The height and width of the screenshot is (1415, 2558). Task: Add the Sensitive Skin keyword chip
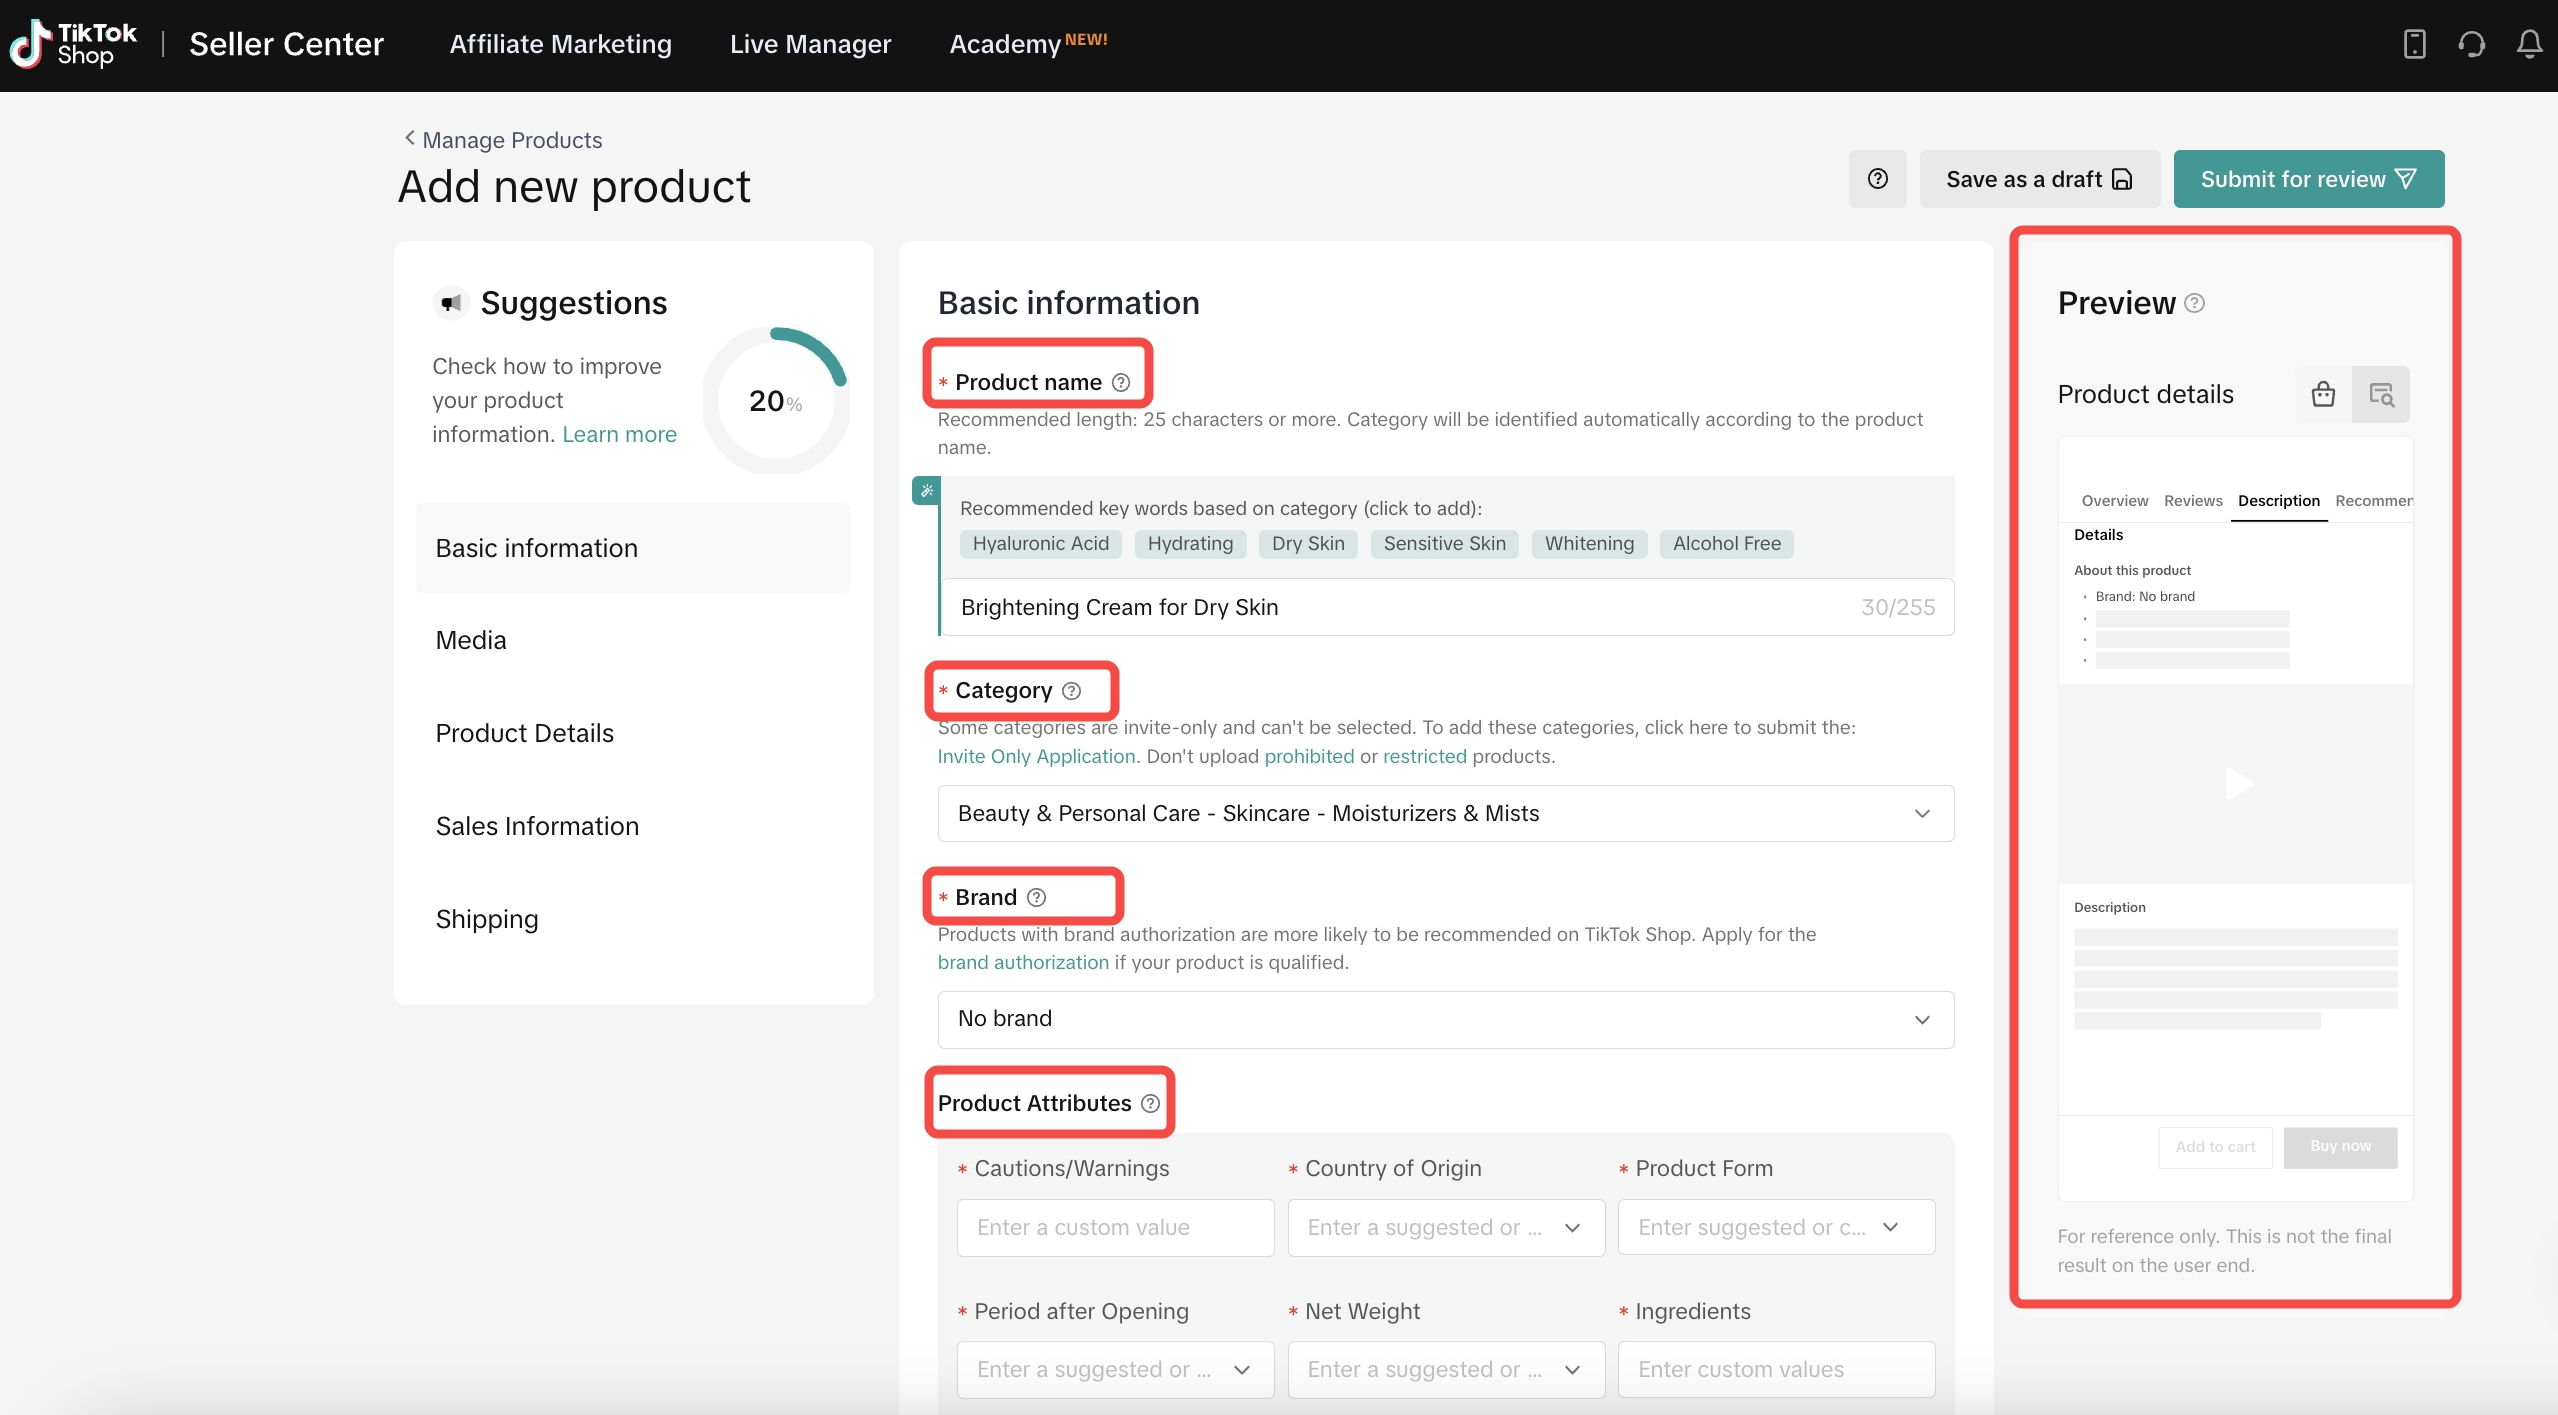pos(1443,543)
